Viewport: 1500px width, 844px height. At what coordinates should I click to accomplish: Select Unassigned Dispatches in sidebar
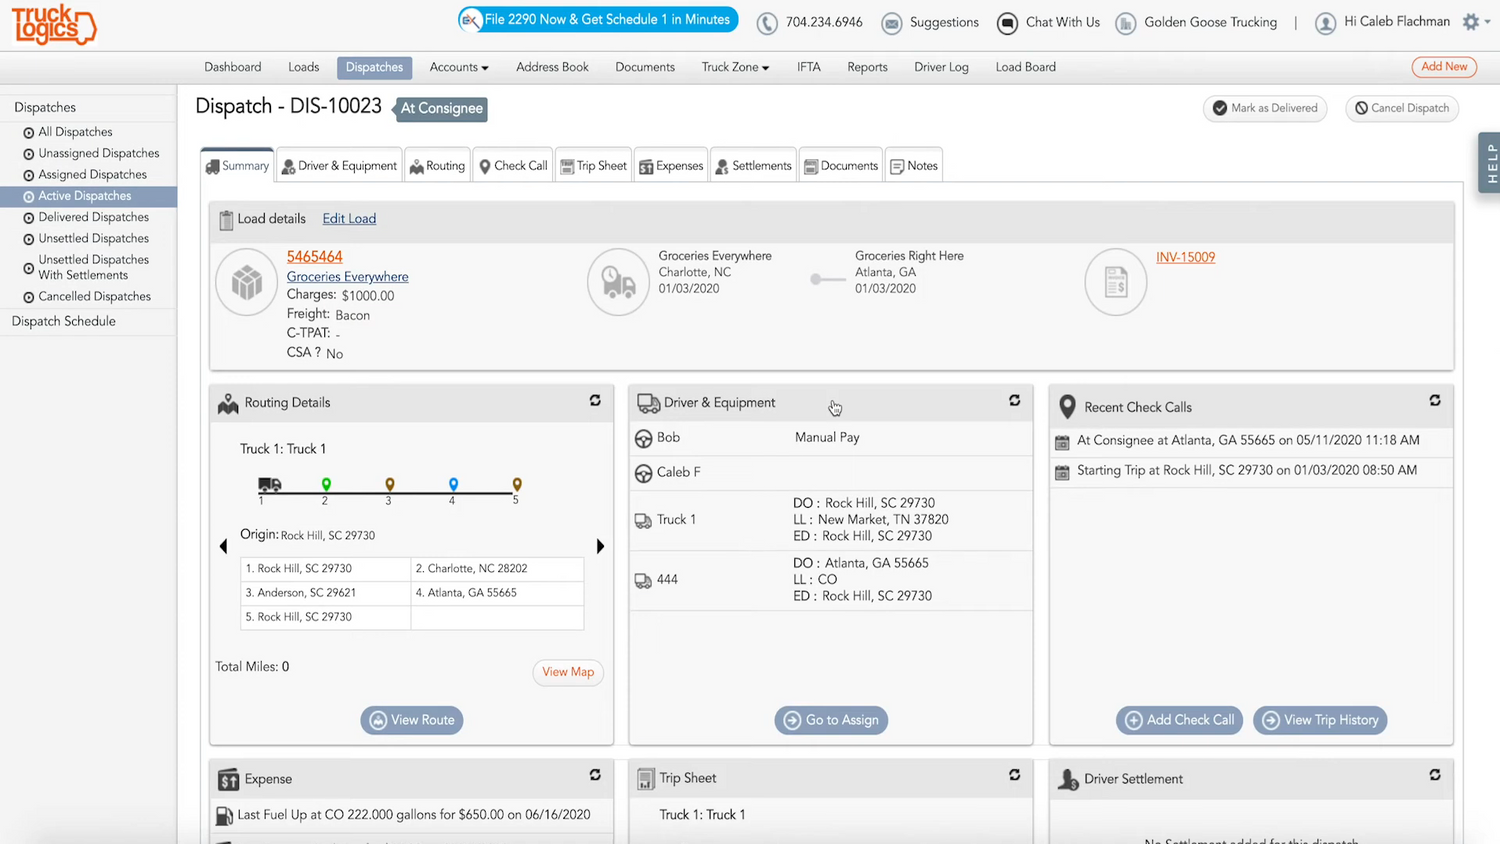[98, 153]
